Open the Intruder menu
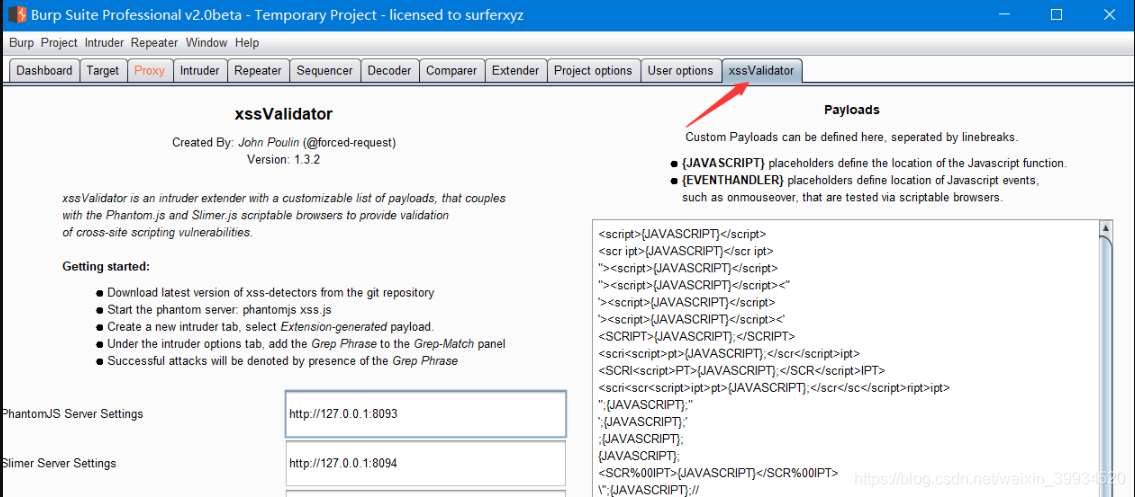Screen dimensions: 1135x497 [x=104, y=43]
